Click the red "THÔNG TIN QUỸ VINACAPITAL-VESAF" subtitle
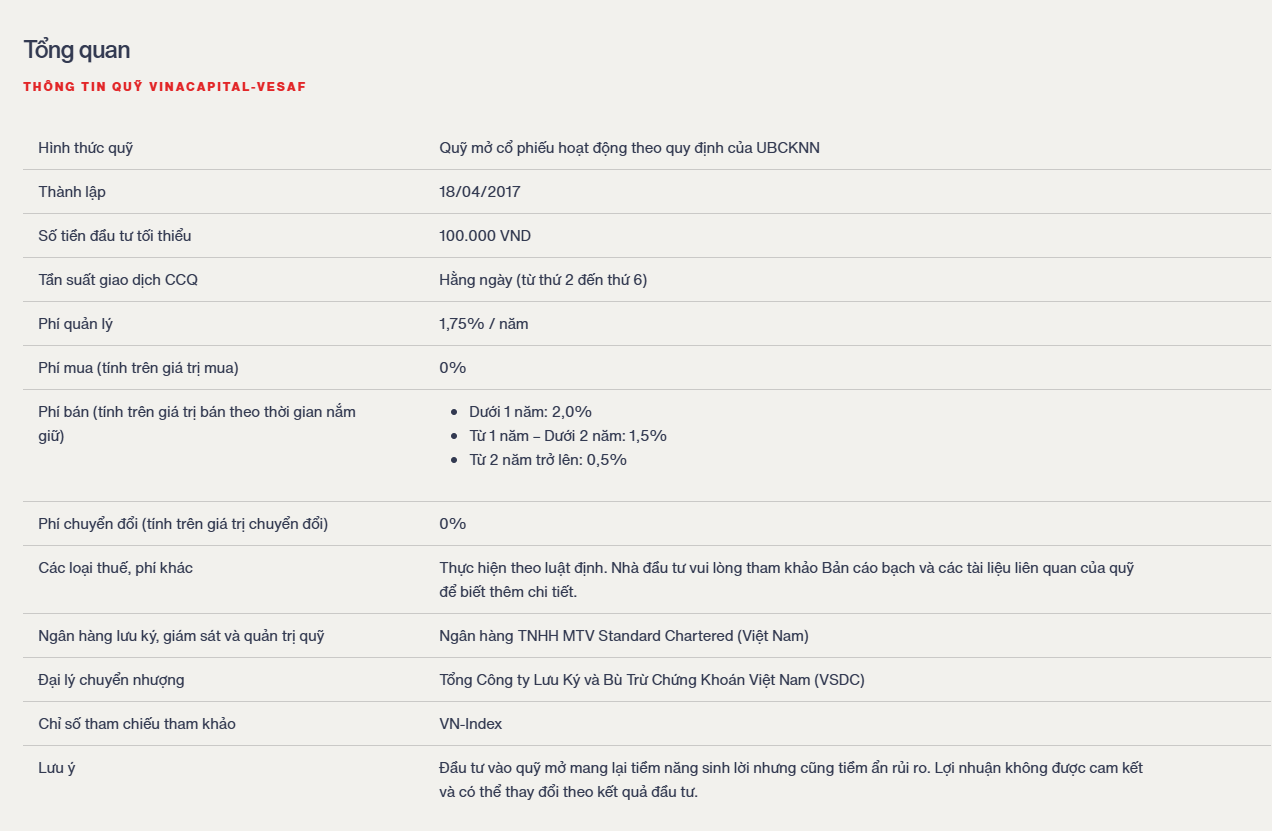This screenshot has width=1272, height=831. [x=165, y=87]
